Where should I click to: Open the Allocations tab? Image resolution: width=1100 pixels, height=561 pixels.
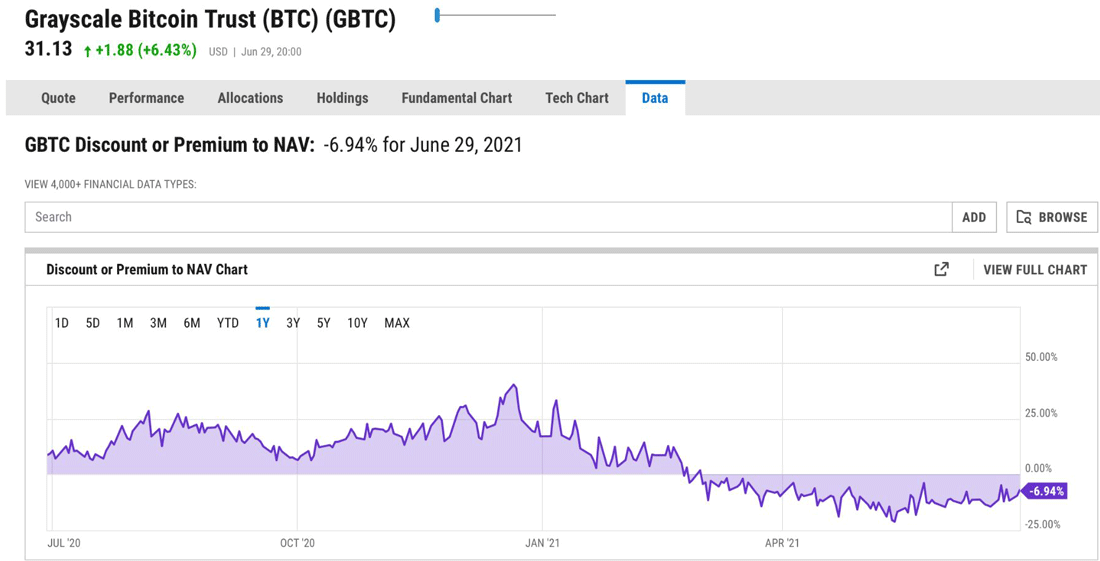(250, 98)
